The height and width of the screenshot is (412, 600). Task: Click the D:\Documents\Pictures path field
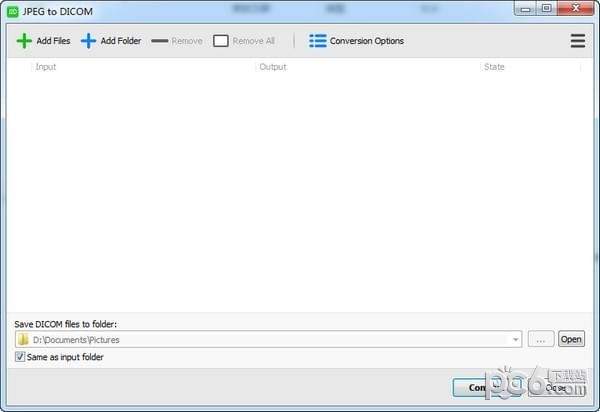(268, 339)
